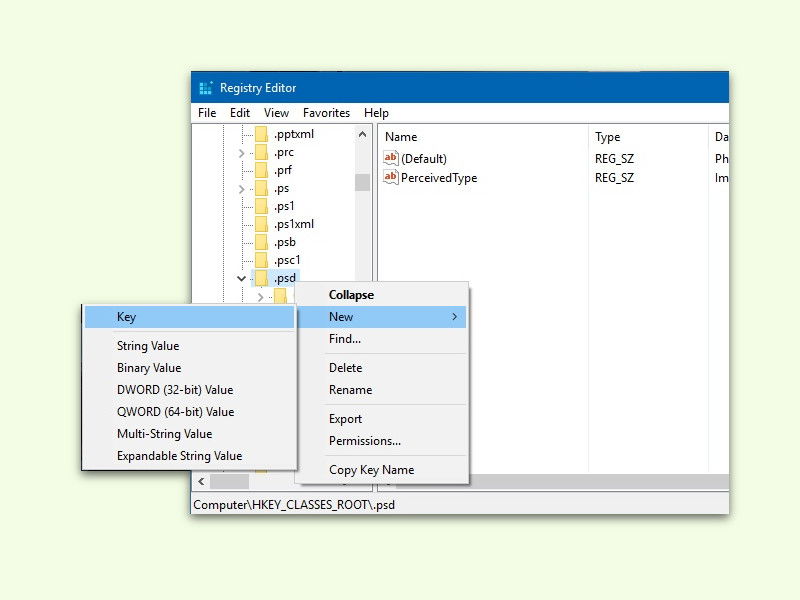The width and height of the screenshot is (800, 600).
Task: Select Binary Value in the submenu
Action: click(189, 368)
